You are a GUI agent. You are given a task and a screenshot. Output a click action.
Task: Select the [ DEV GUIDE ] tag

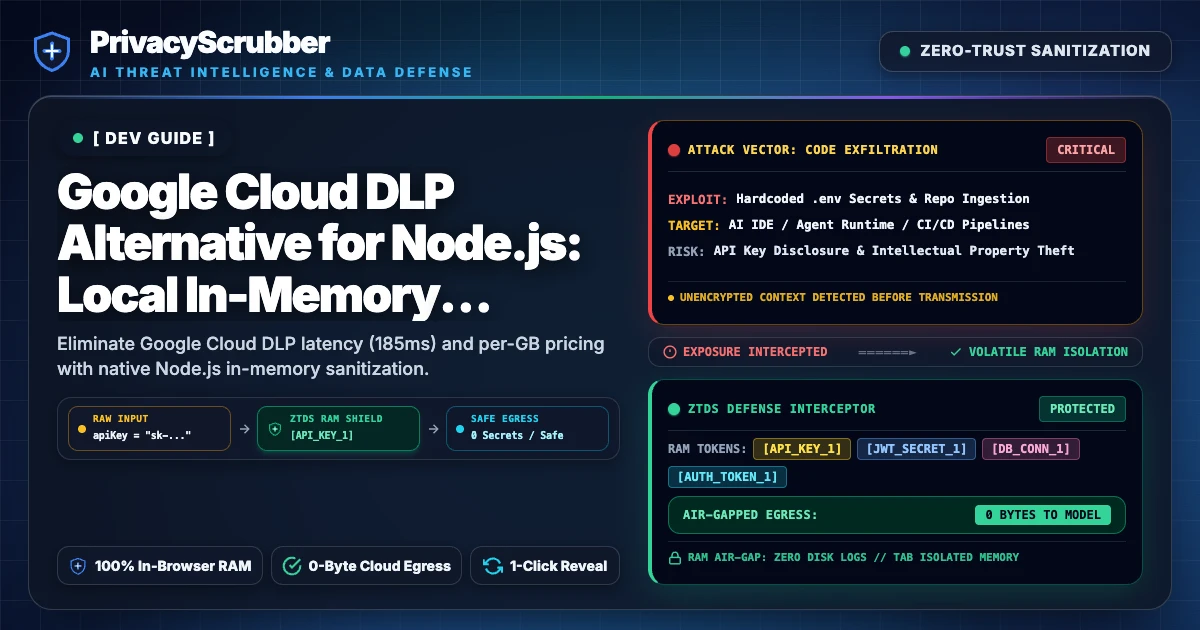143,138
